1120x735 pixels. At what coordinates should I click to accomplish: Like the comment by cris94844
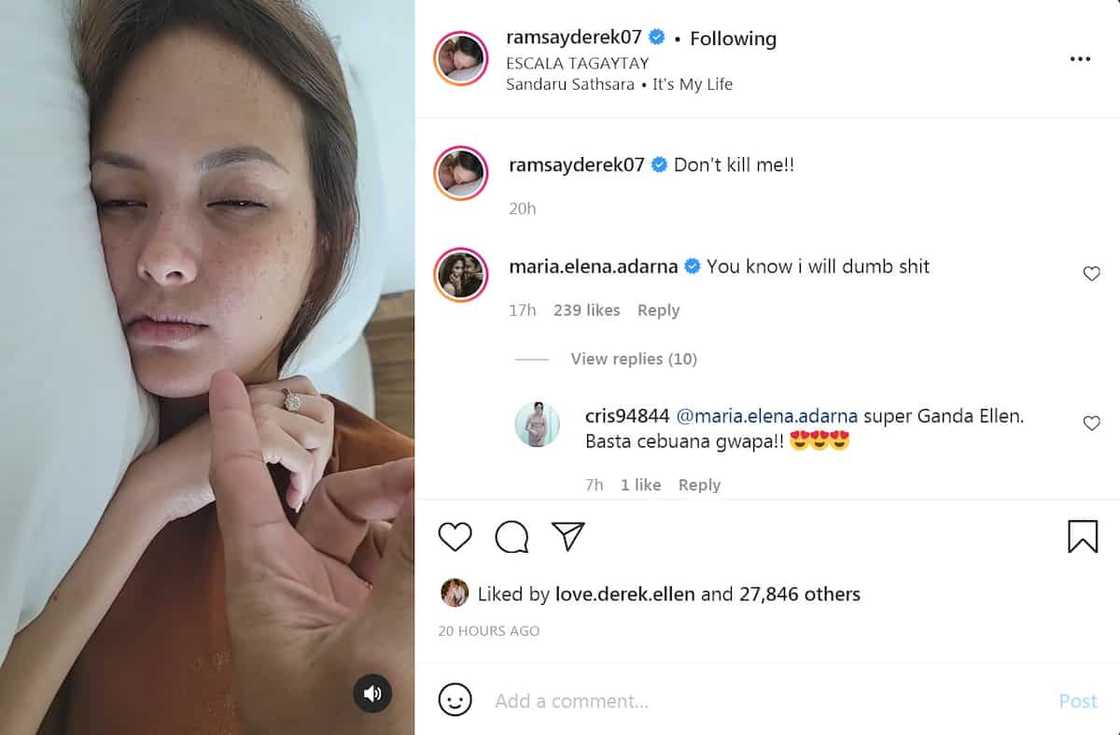tap(1091, 423)
